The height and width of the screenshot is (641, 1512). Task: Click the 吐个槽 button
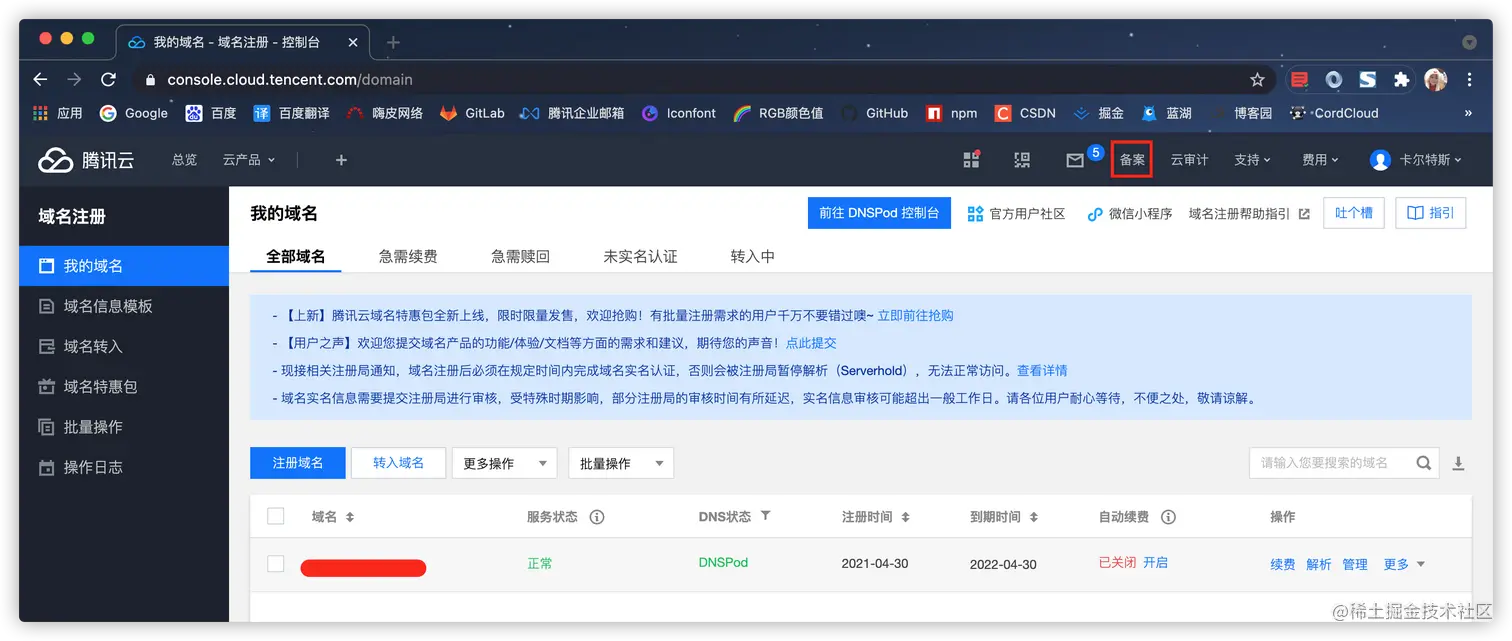click(x=1354, y=213)
